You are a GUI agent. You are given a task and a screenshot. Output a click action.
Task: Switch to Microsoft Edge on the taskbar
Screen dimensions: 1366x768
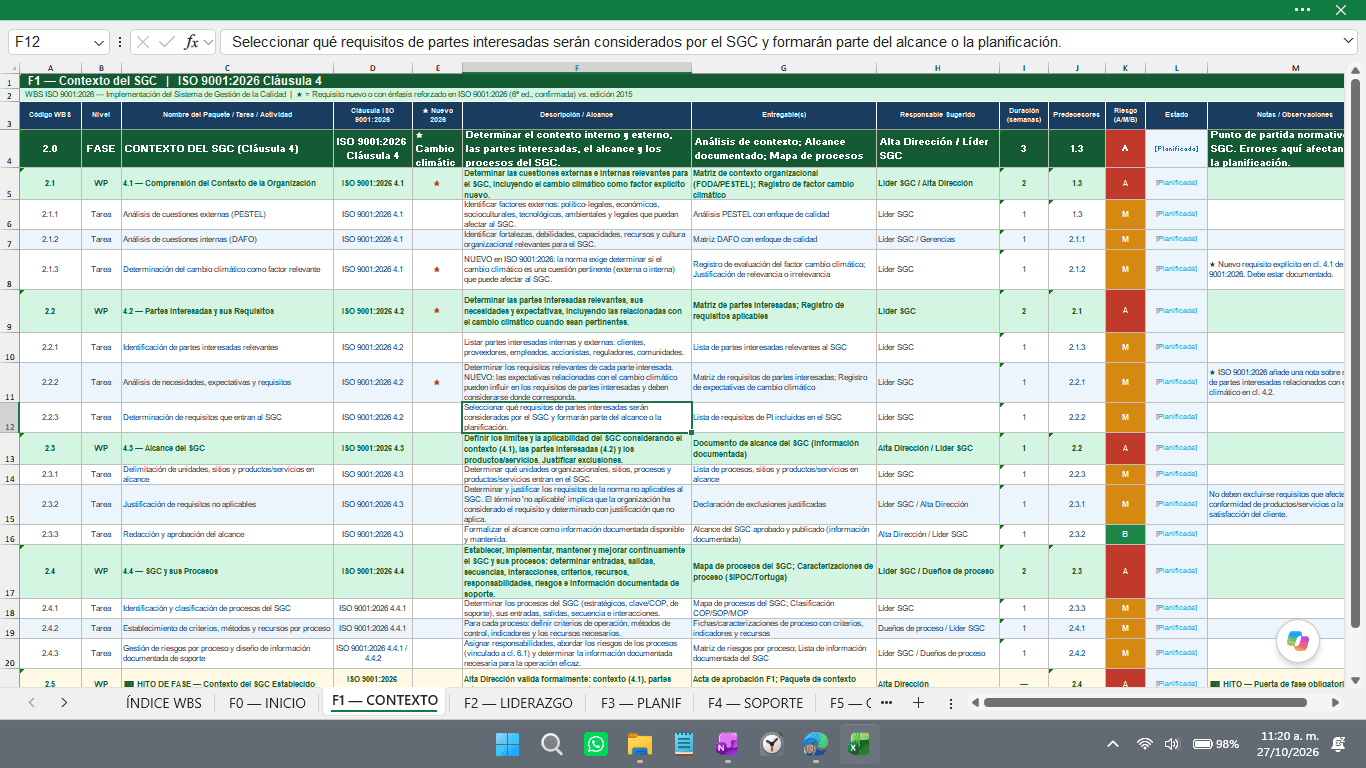(815, 744)
